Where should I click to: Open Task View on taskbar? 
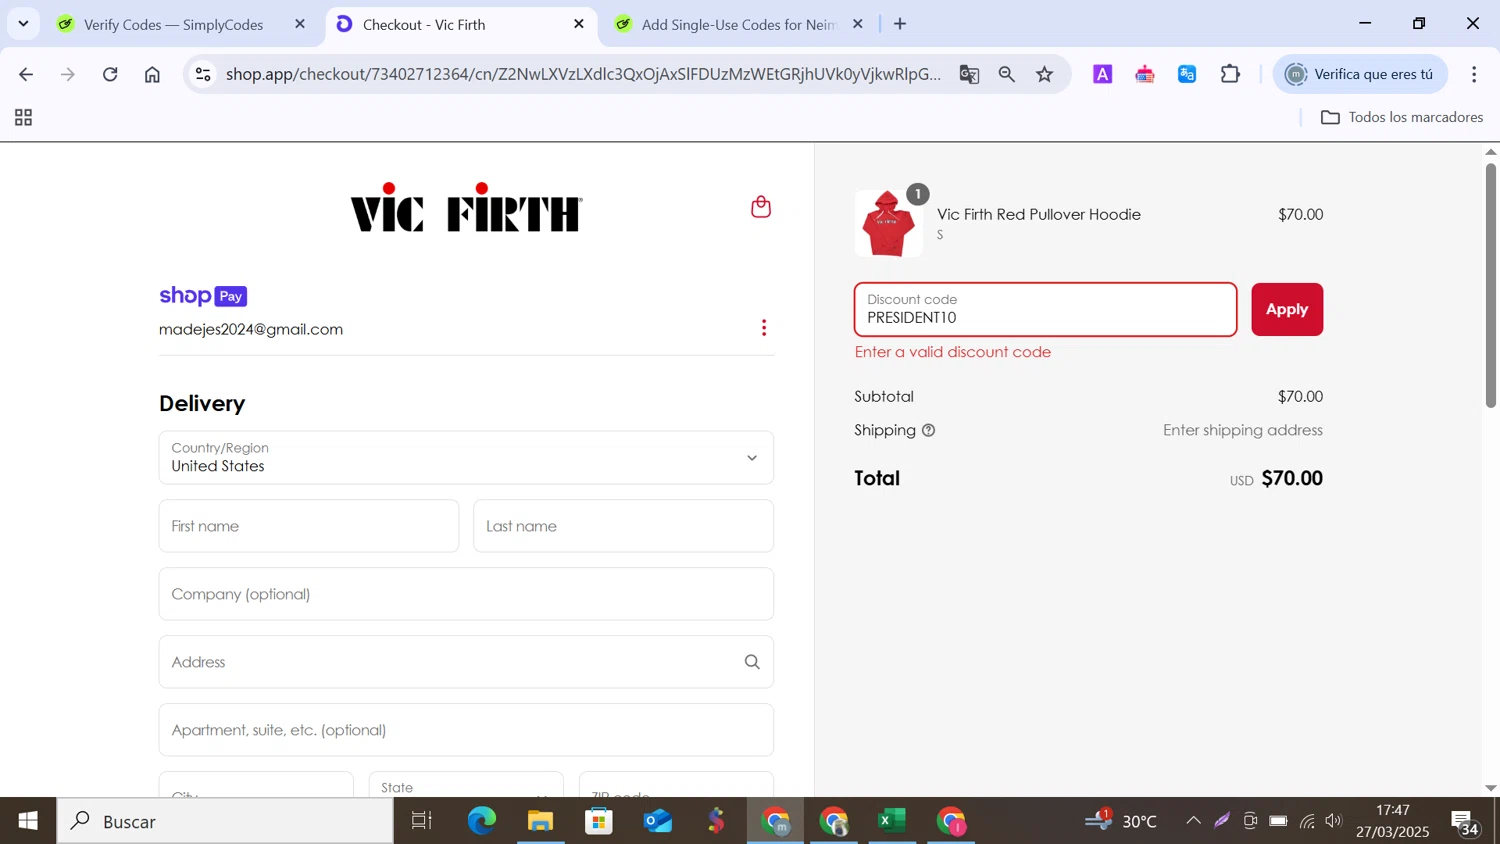pyautogui.click(x=422, y=821)
